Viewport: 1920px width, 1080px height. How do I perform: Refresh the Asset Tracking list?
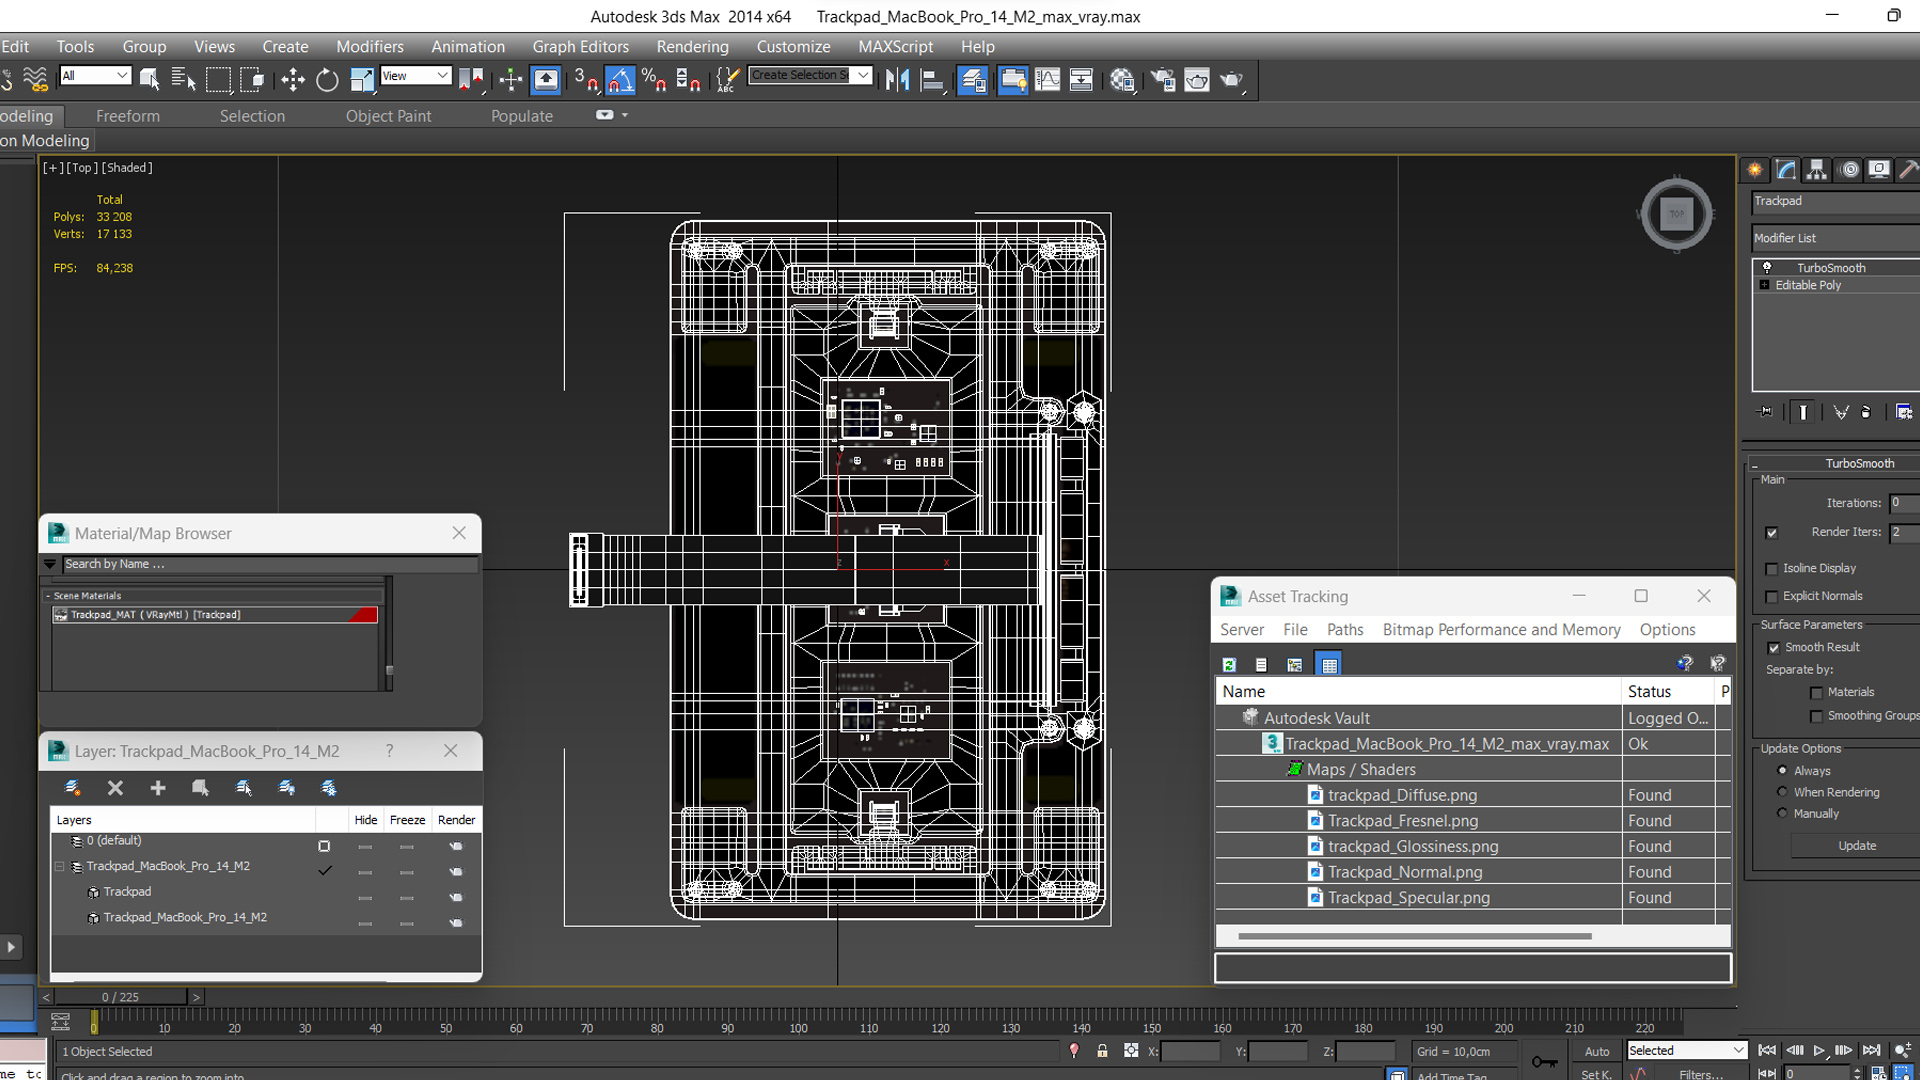click(1229, 664)
